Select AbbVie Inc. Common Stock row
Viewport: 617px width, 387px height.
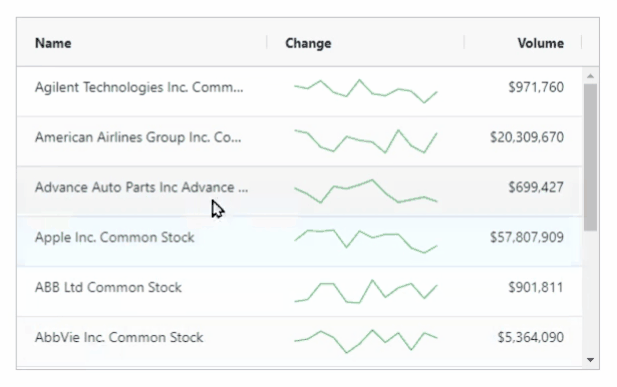tap(299, 341)
